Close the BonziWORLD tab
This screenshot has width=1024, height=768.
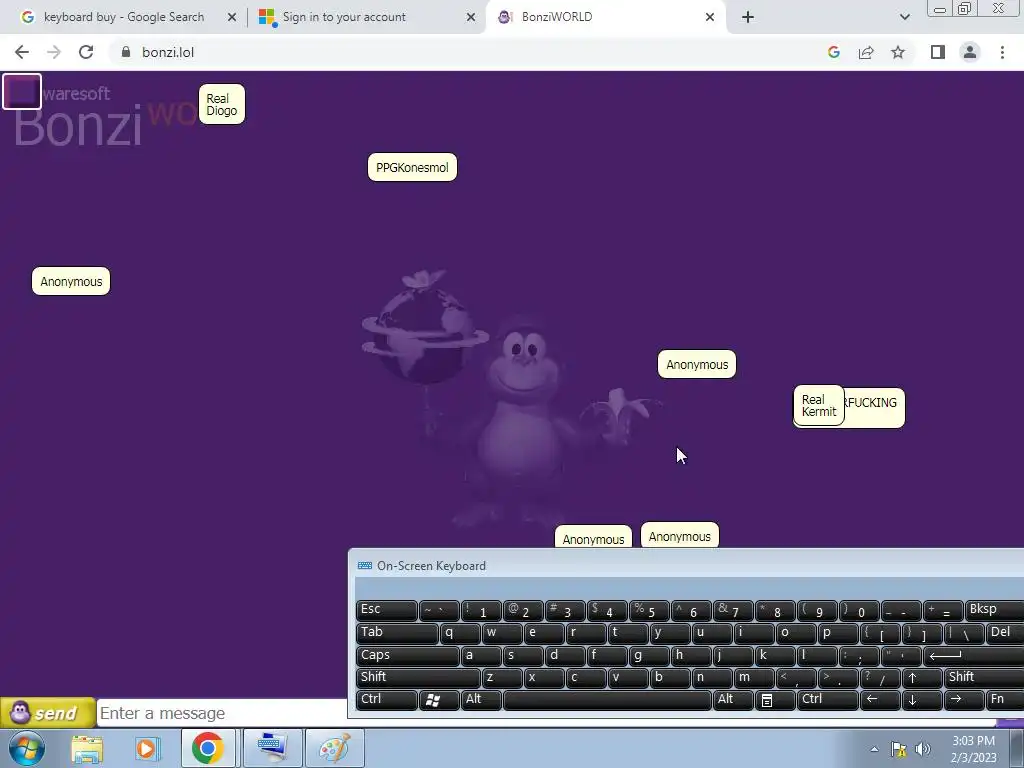click(710, 17)
